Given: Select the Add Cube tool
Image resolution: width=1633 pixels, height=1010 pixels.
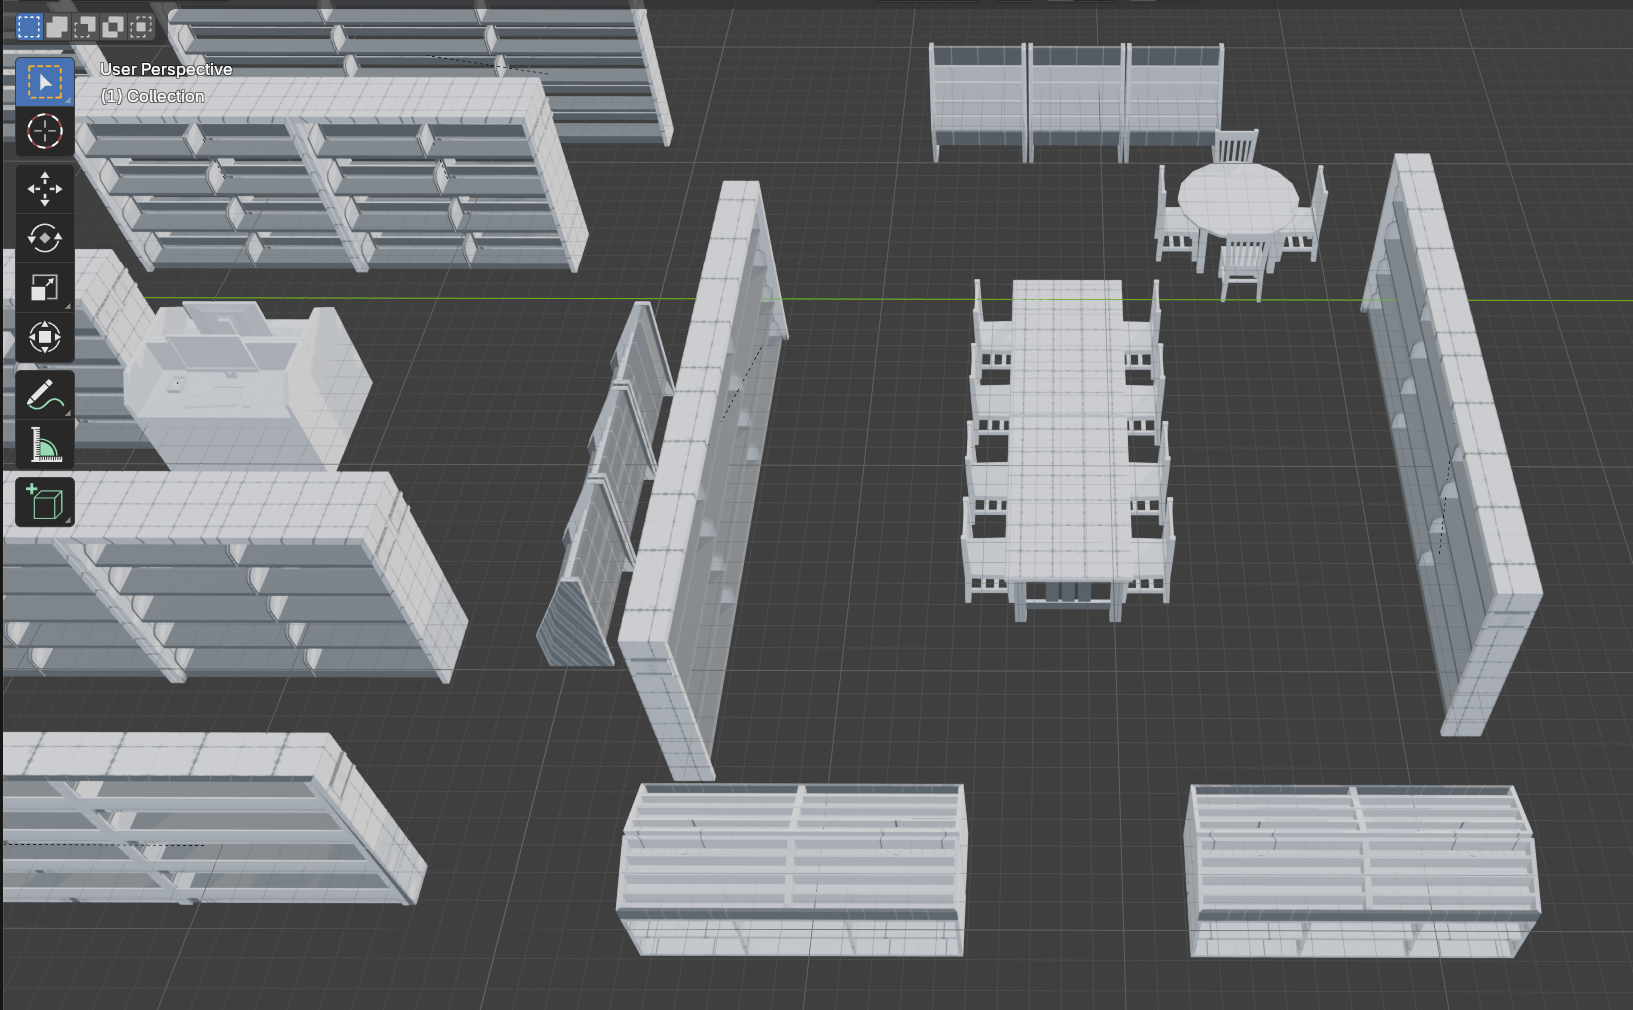Looking at the screenshot, I should pyautogui.click(x=45, y=502).
